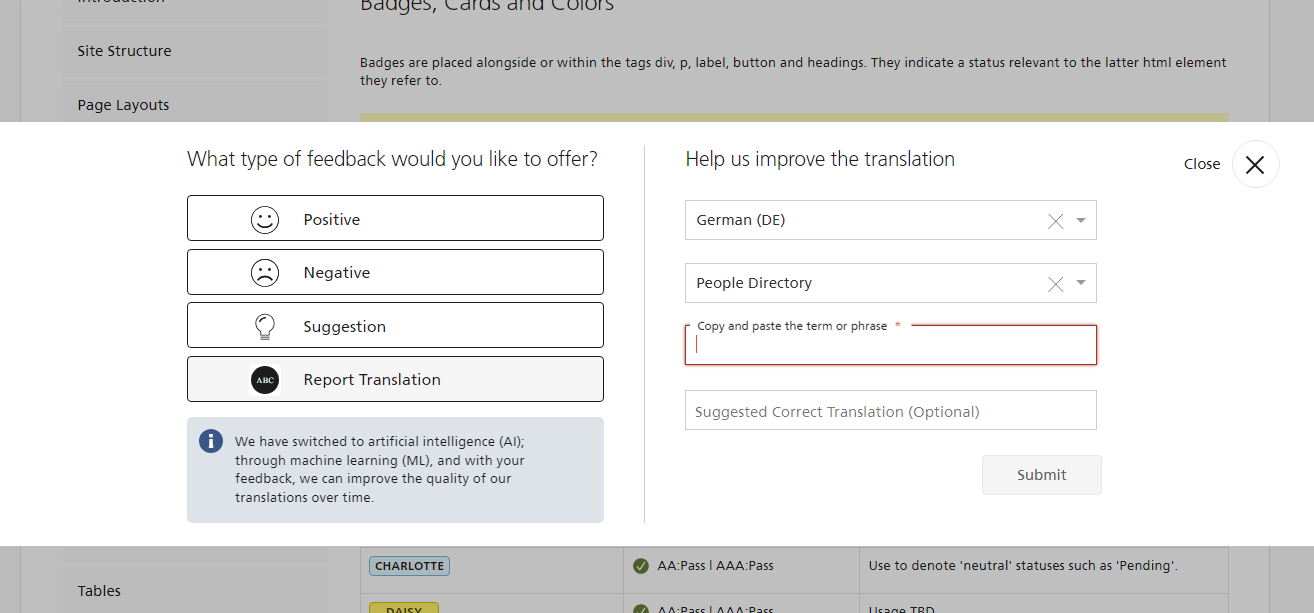The width and height of the screenshot is (1314, 613).
Task: Click the Suggested Correct Translation field
Action: point(890,411)
